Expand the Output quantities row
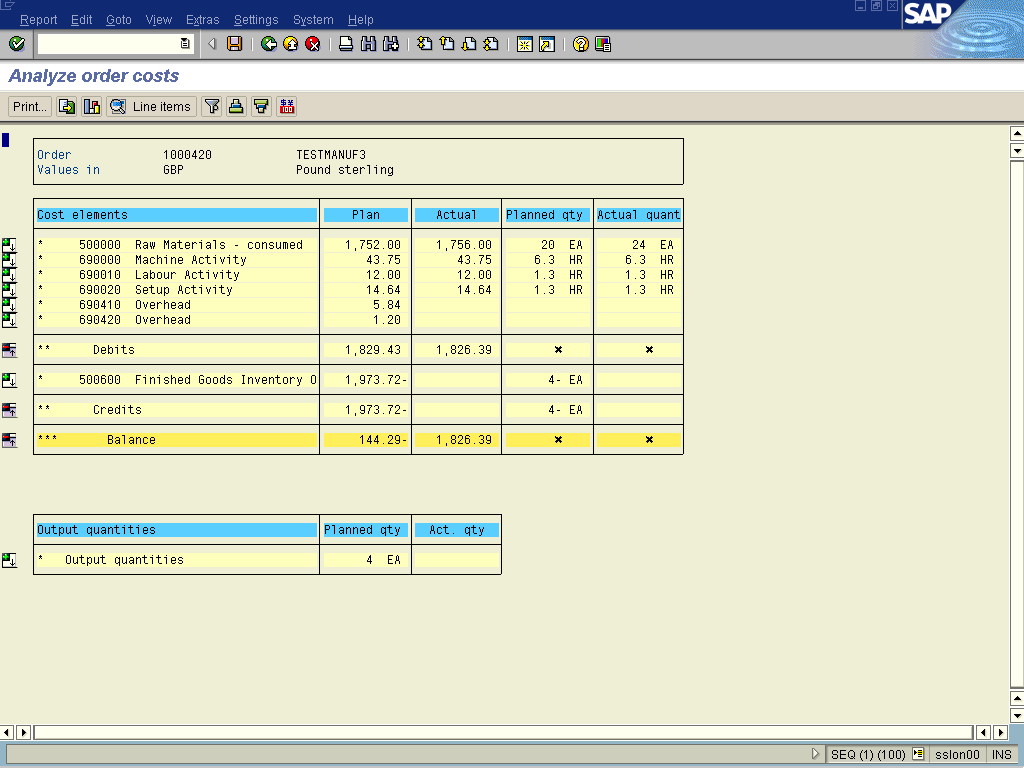Image resolution: width=1024 pixels, height=768 pixels. pyautogui.click(x=9, y=560)
